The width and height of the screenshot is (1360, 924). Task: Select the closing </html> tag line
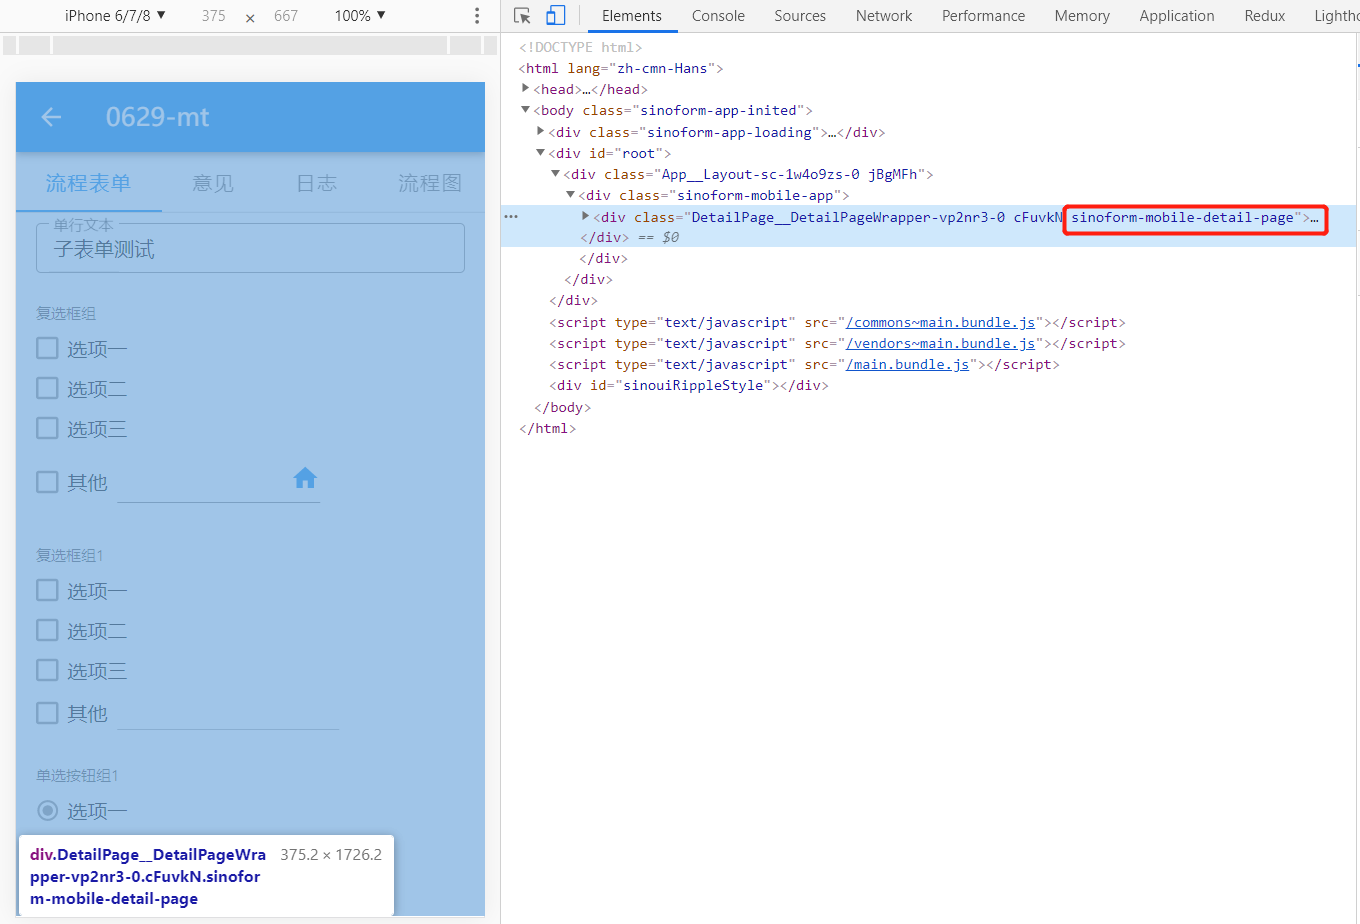[547, 428]
